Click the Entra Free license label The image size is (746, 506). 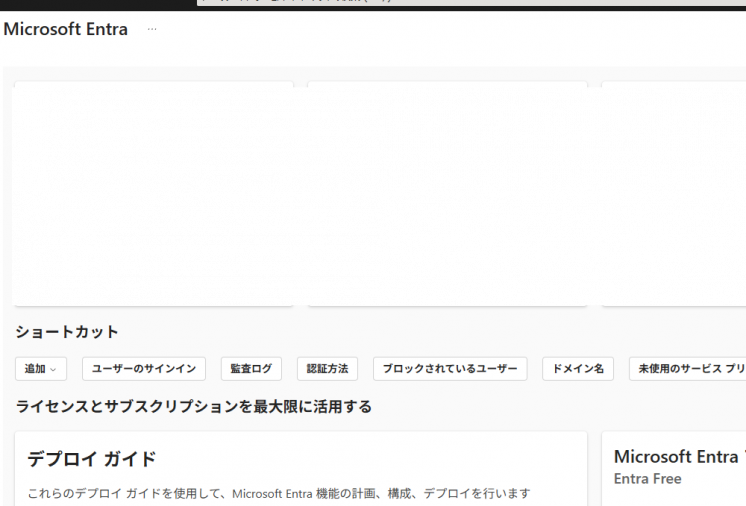(x=648, y=479)
